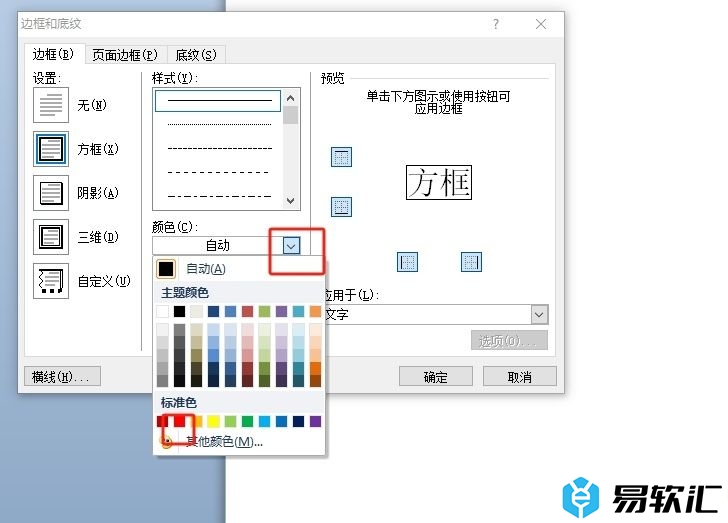The height and width of the screenshot is (523, 728).
Task: Choose 自动(A) automatic color option
Action: (x=239, y=269)
